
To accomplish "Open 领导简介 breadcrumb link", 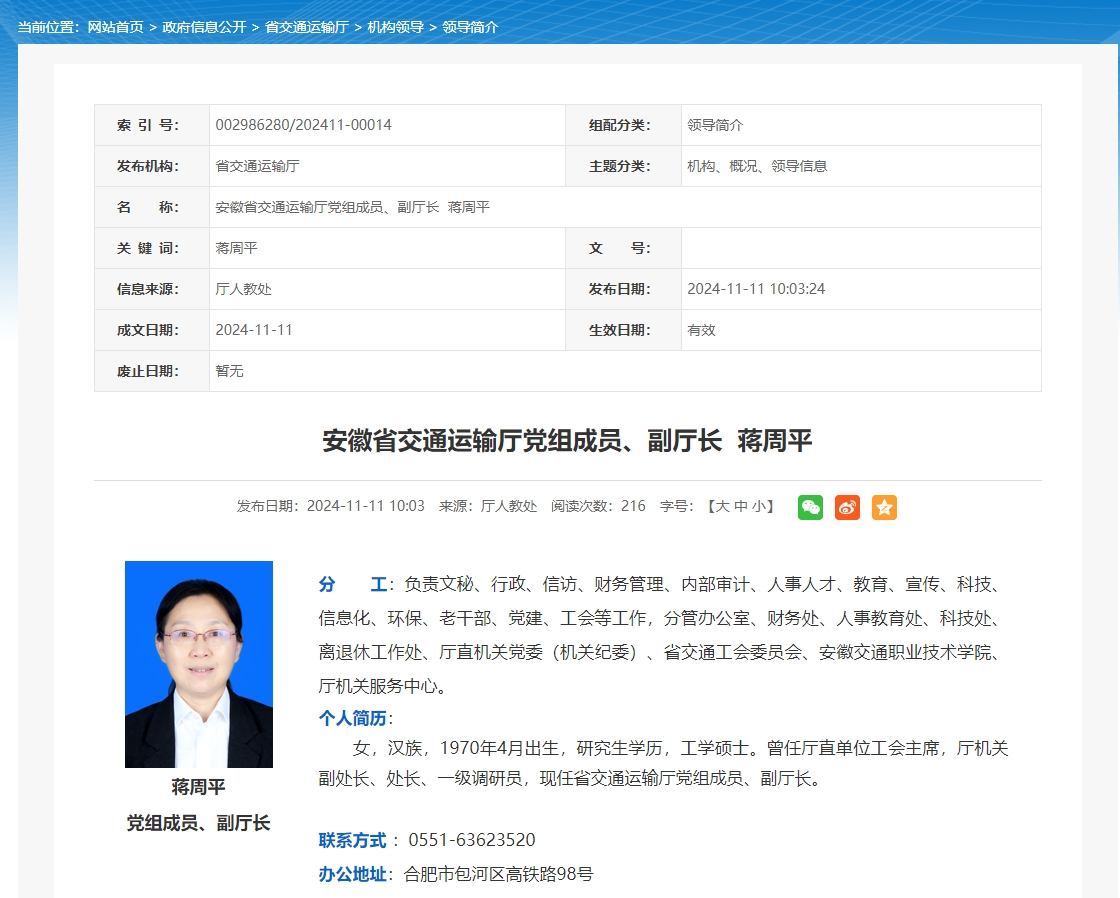I will pyautogui.click(x=470, y=27).
